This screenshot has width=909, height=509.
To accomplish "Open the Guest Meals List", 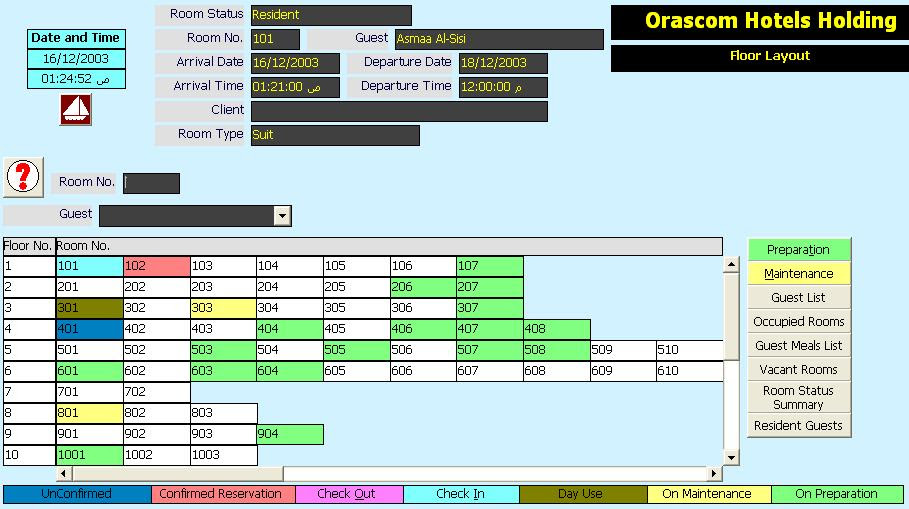I will click(x=798, y=346).
